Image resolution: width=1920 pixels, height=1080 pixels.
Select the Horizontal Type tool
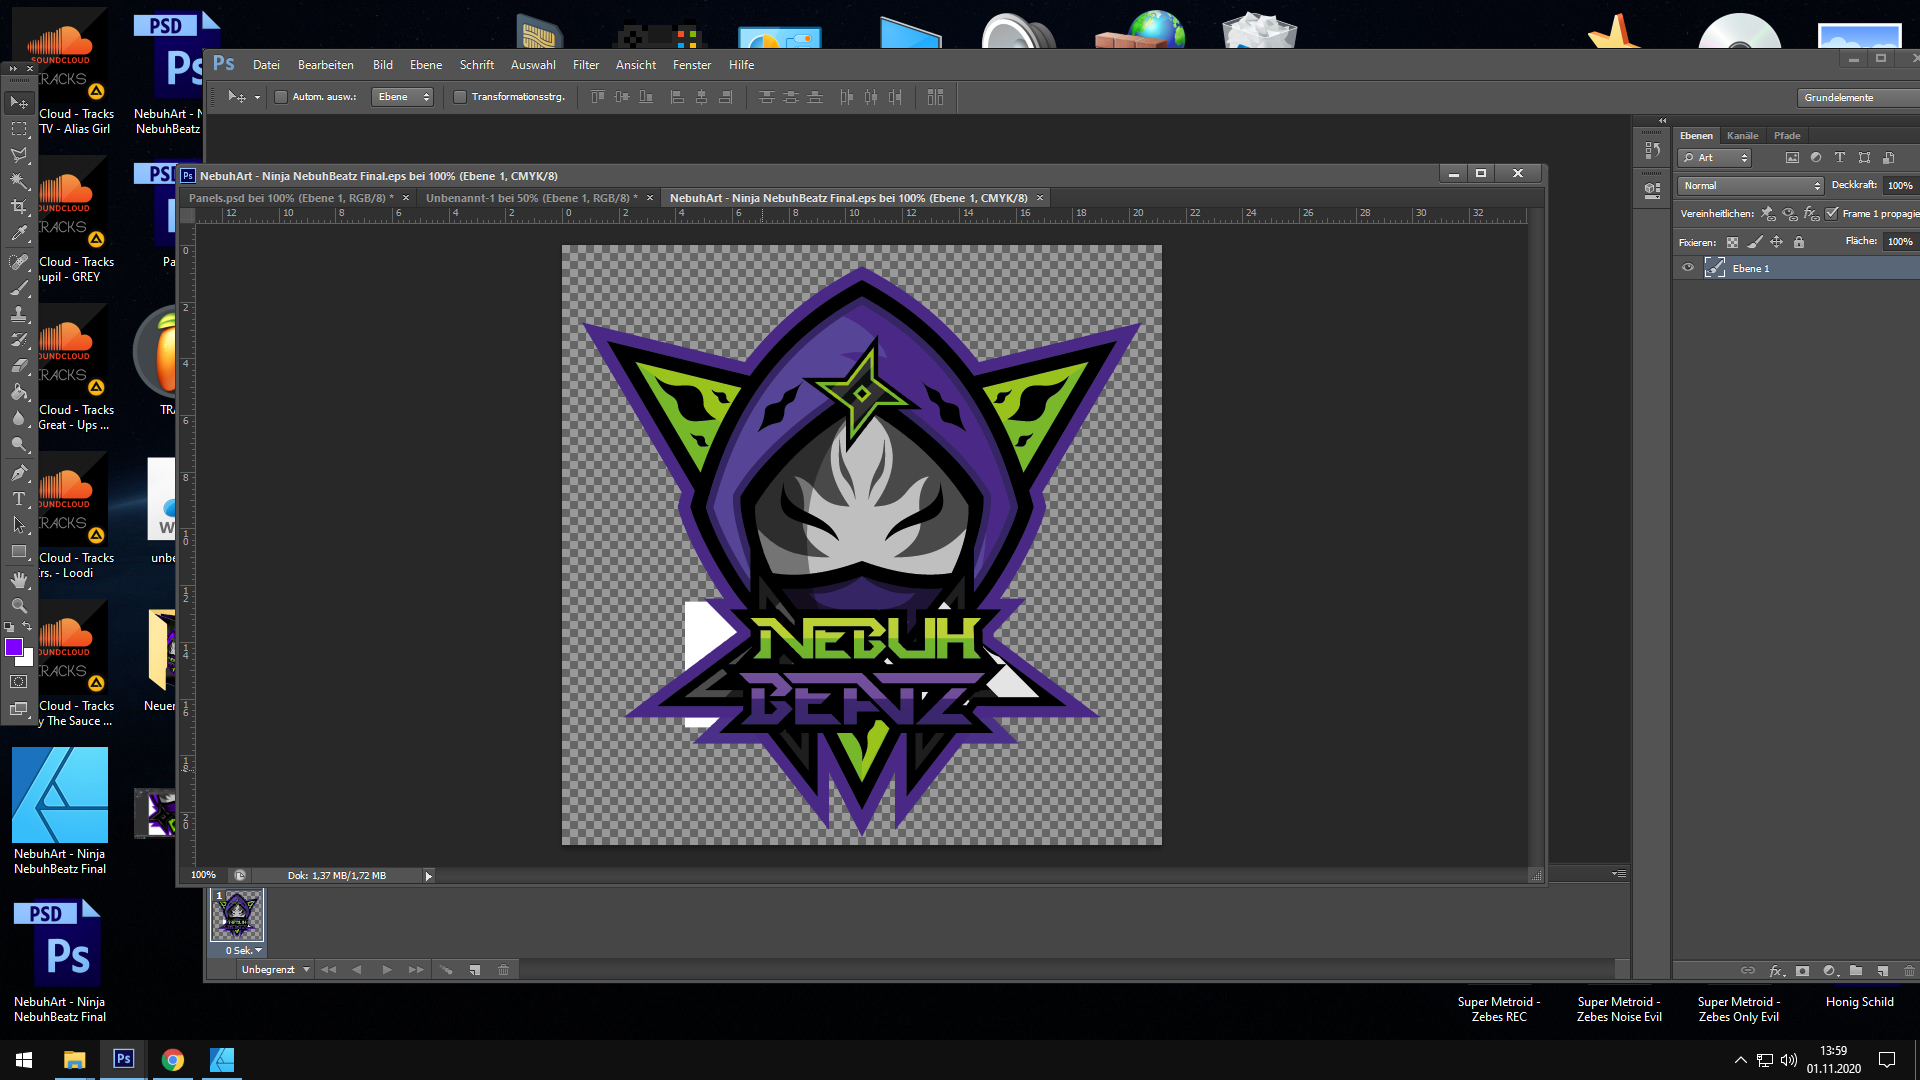pyautogui.click(x=19, y=499)
